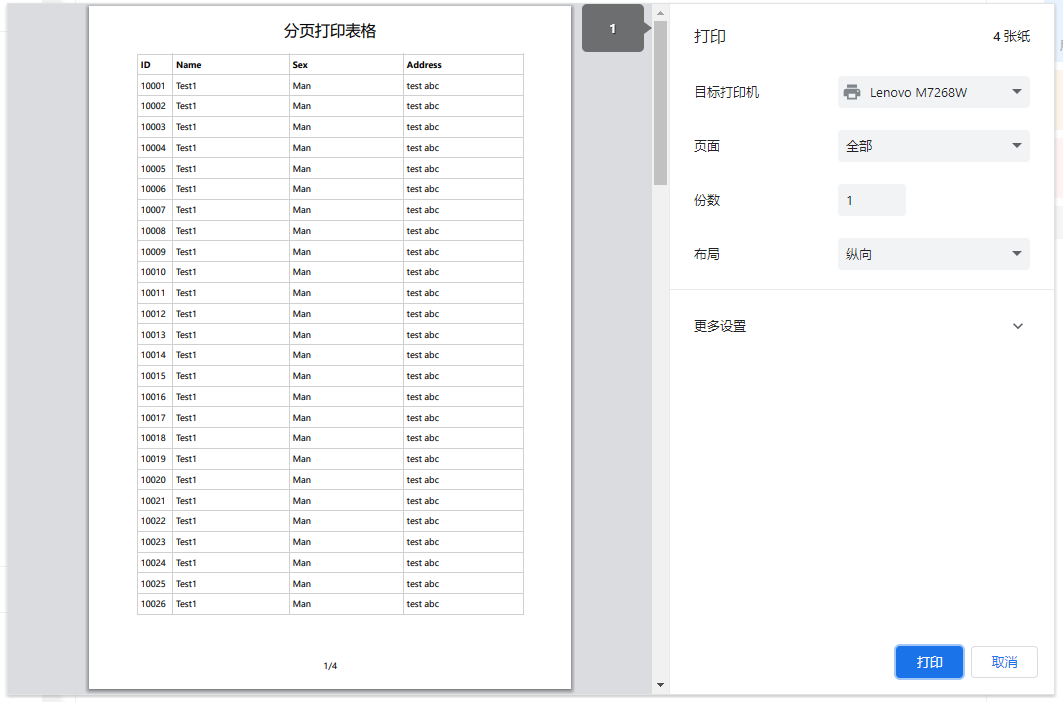Click the 分页打印表格 title in preview
Viewport: 1063px width, 702px height.
[330, 31]
